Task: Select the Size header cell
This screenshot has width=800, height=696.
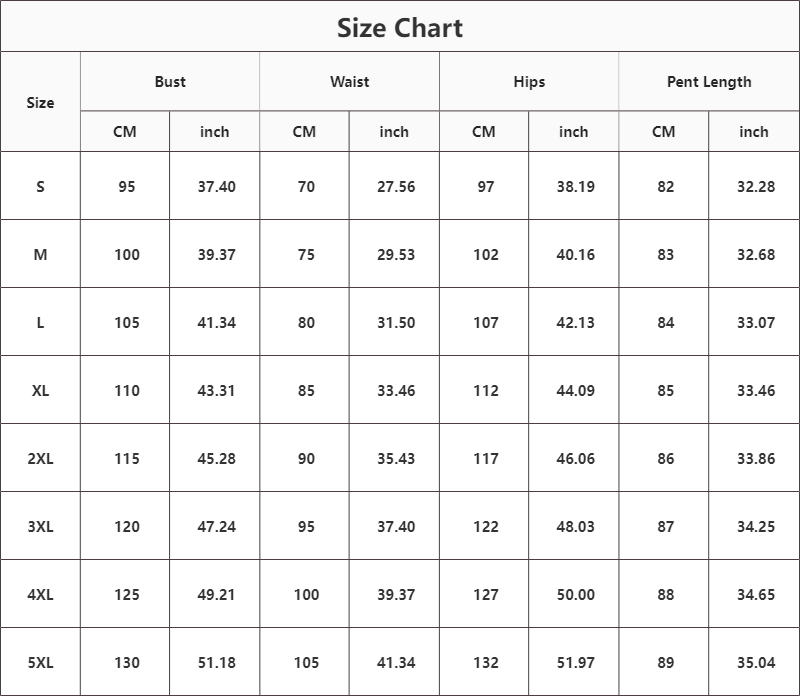Action: pos(40,103)
